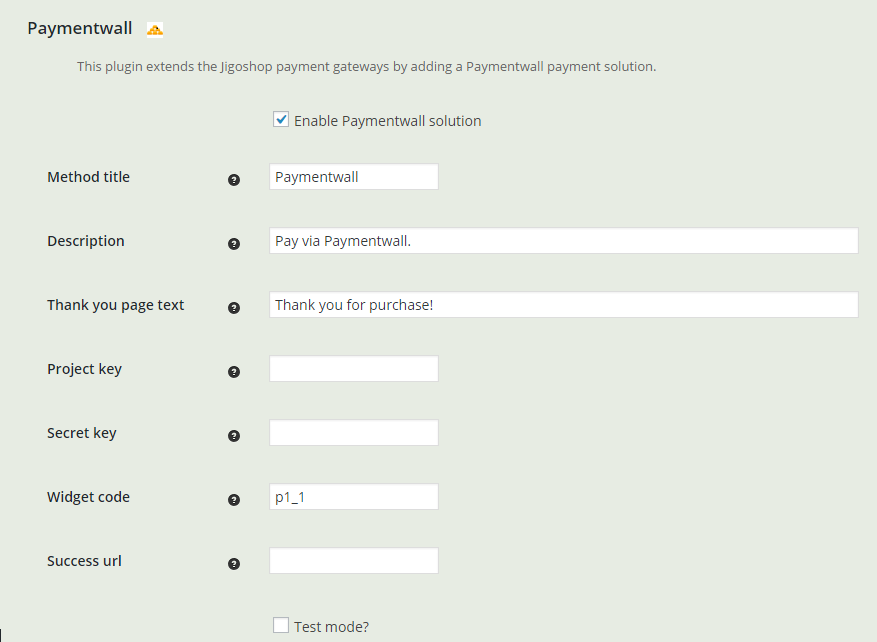Click the Success url label
This screenshot has height=642, width=877.
[x=84, y=561]
